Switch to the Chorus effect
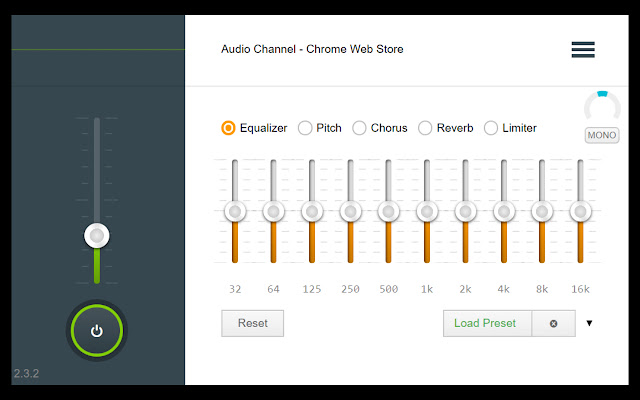This screenshot has width=640, height=400. click(x=359, y=128)
